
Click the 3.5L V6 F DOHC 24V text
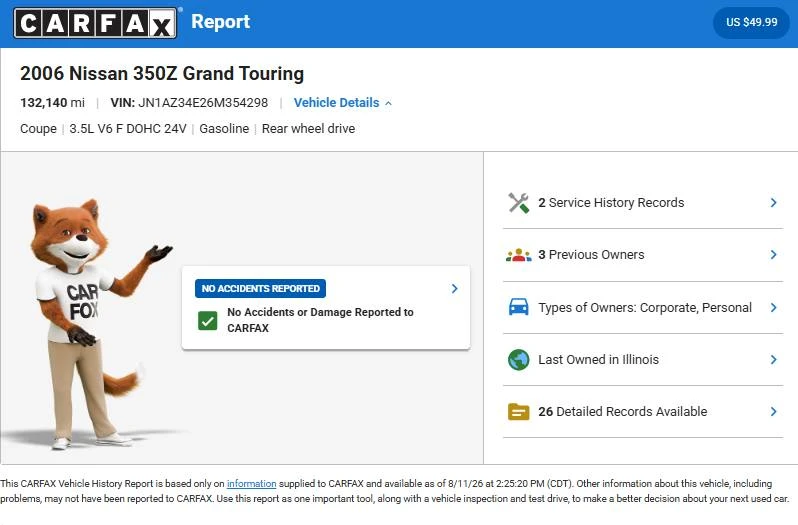(x=128, y=129)
